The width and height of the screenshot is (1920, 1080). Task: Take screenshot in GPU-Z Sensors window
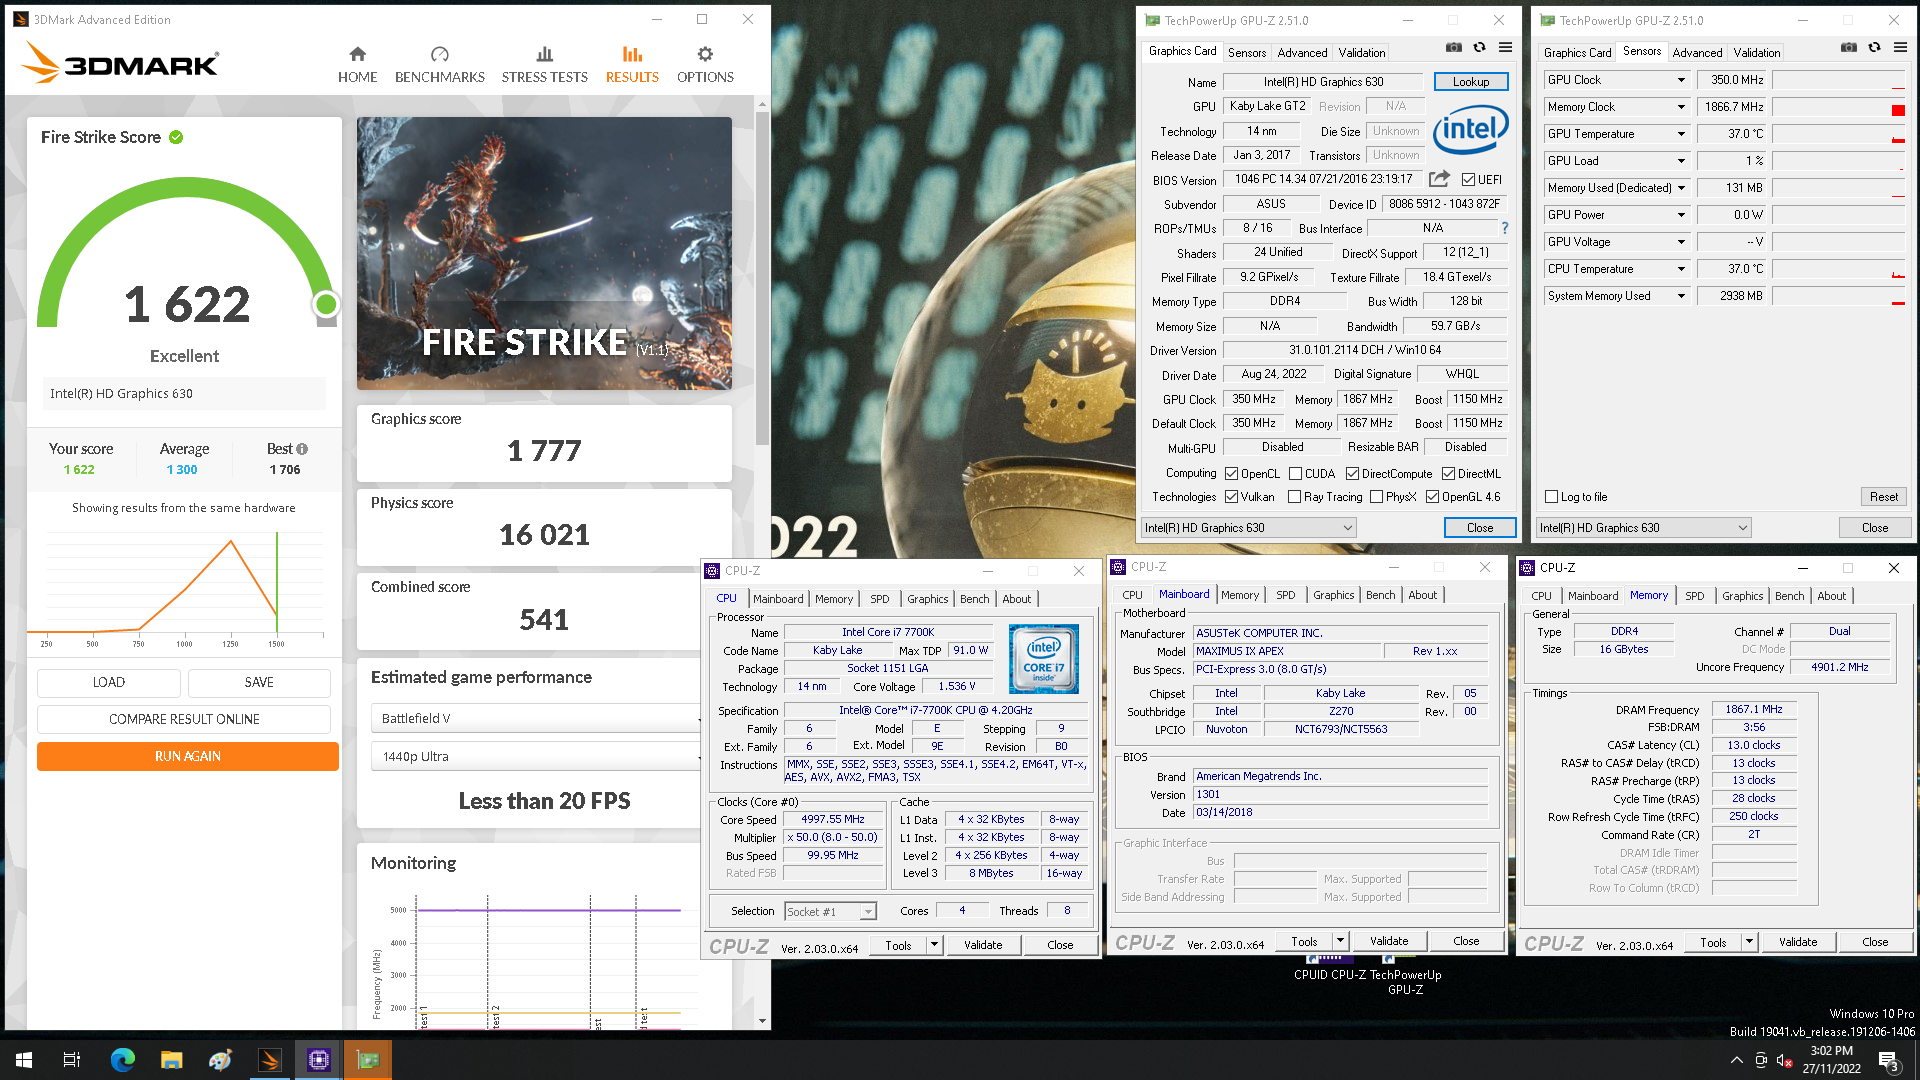1849,47
